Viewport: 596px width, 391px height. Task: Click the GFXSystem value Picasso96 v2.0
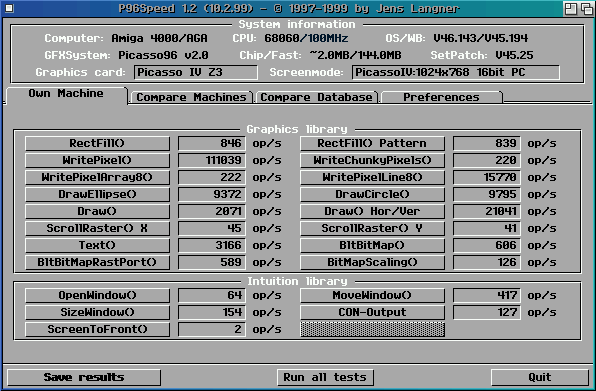(x=163, y=55)
